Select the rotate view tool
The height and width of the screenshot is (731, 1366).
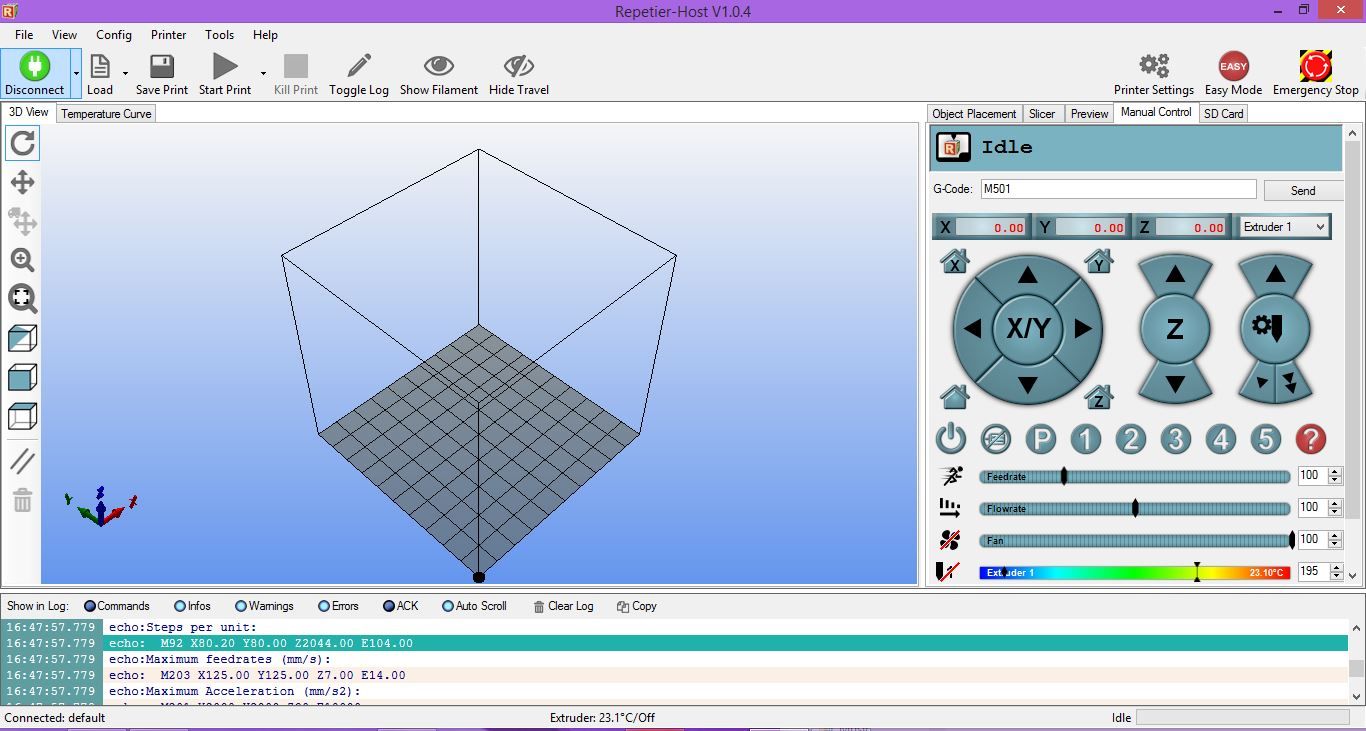coord(21,143)
